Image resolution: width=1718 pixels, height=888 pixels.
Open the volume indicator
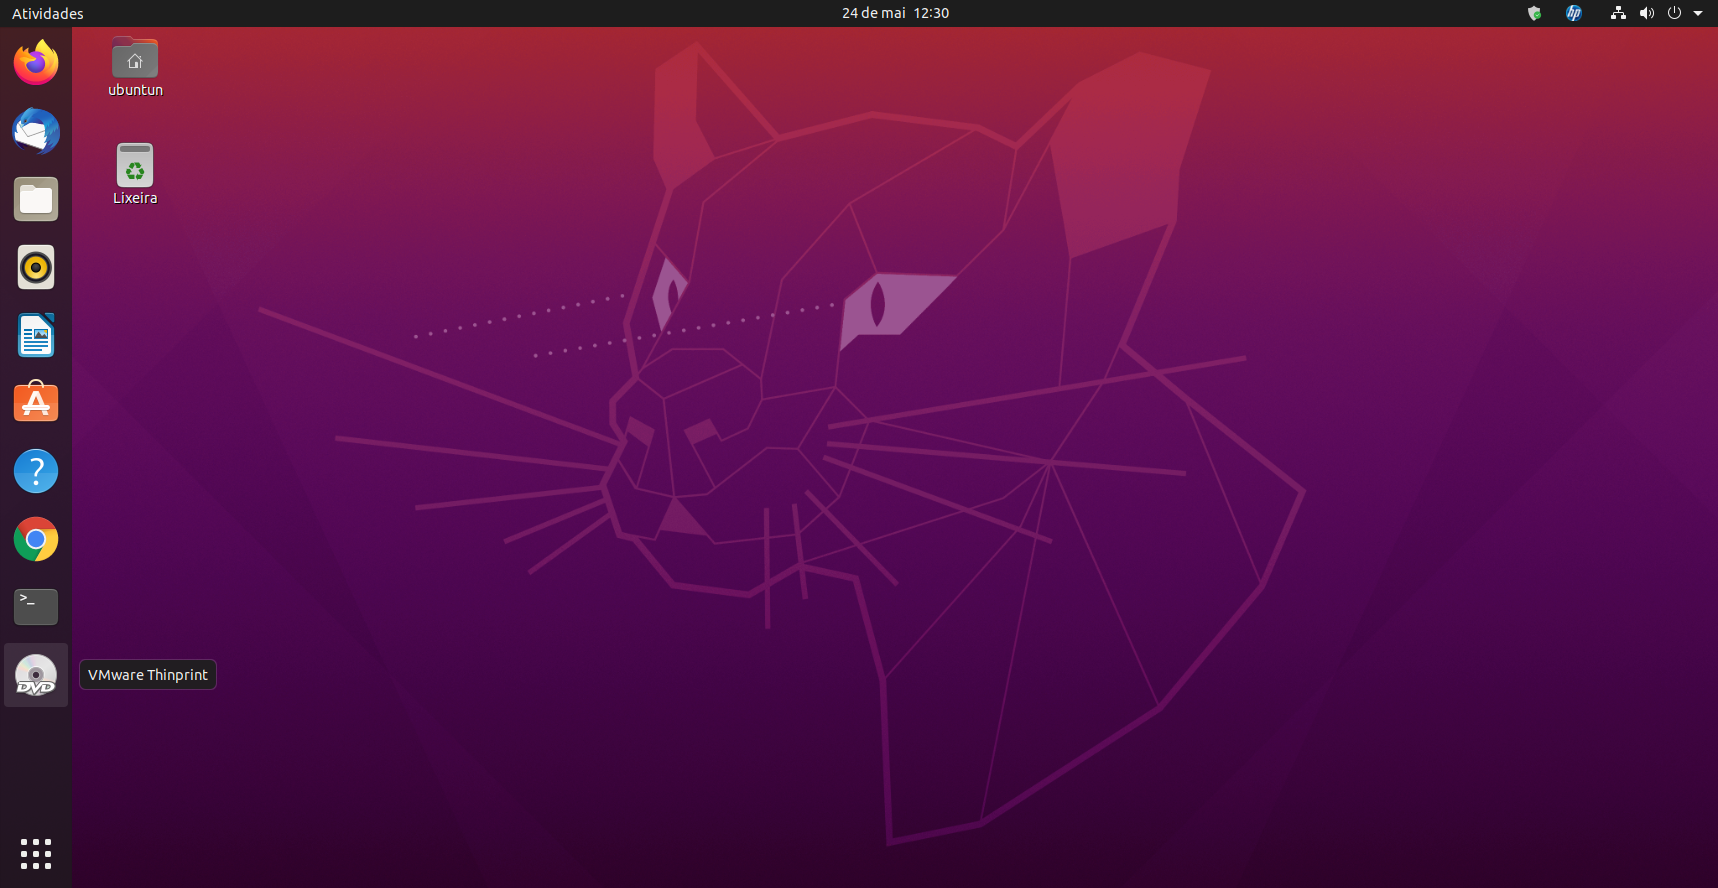tap(1646, 13)
